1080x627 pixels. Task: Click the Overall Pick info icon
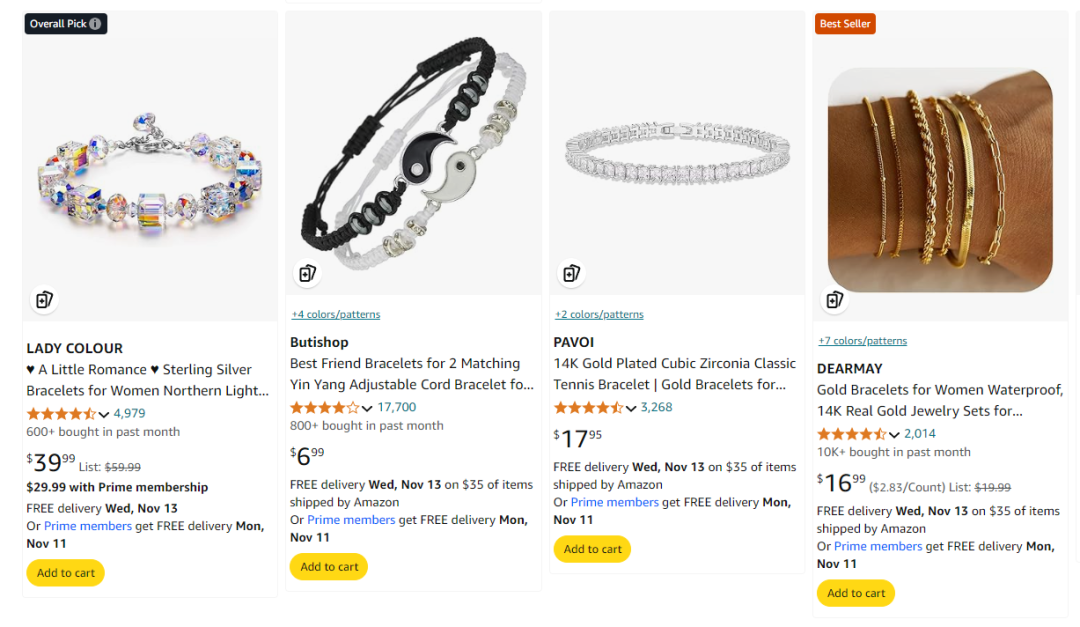pos(95,24)
